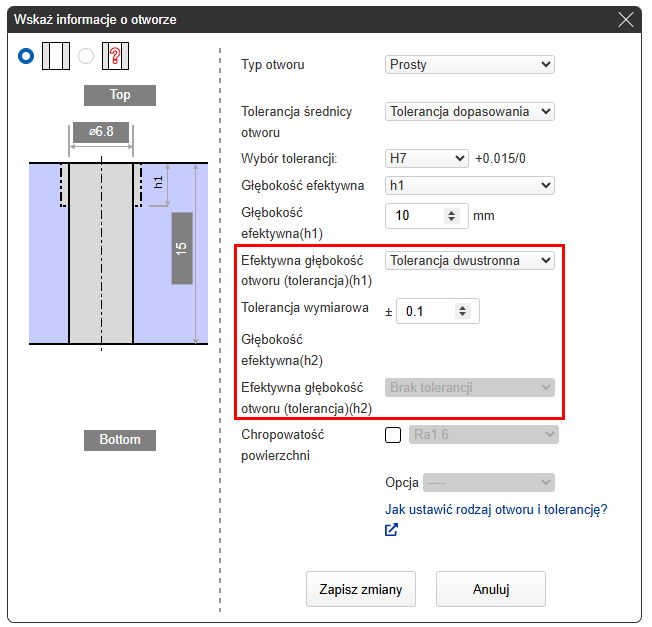Click the Anuluj button
This screenshot has height=627, width=652.
[x=491, y=589]
